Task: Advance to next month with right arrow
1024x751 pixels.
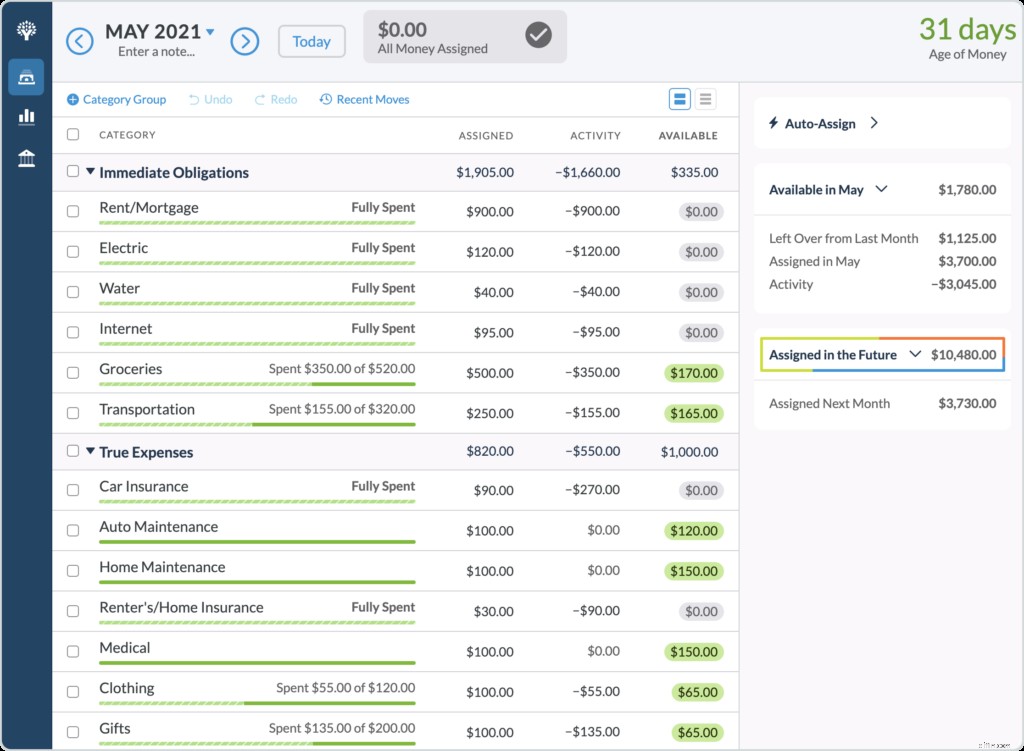Action: [246, 41]
